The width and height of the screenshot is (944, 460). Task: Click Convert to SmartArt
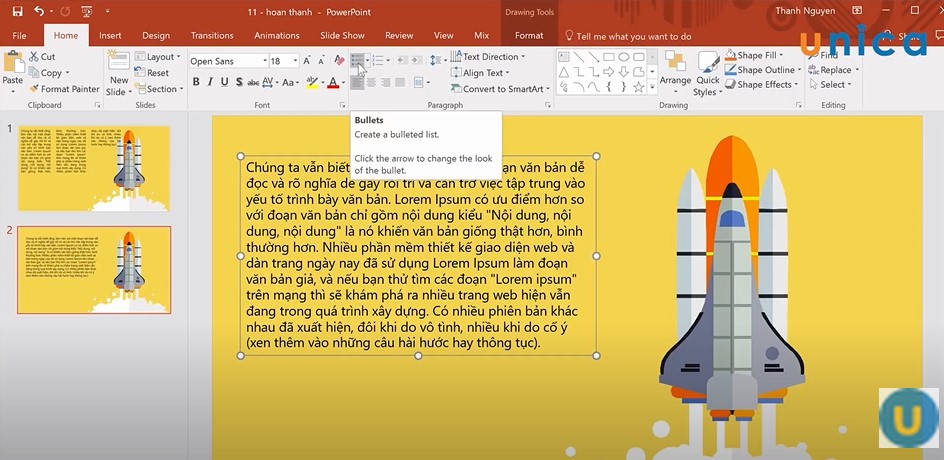499,89
